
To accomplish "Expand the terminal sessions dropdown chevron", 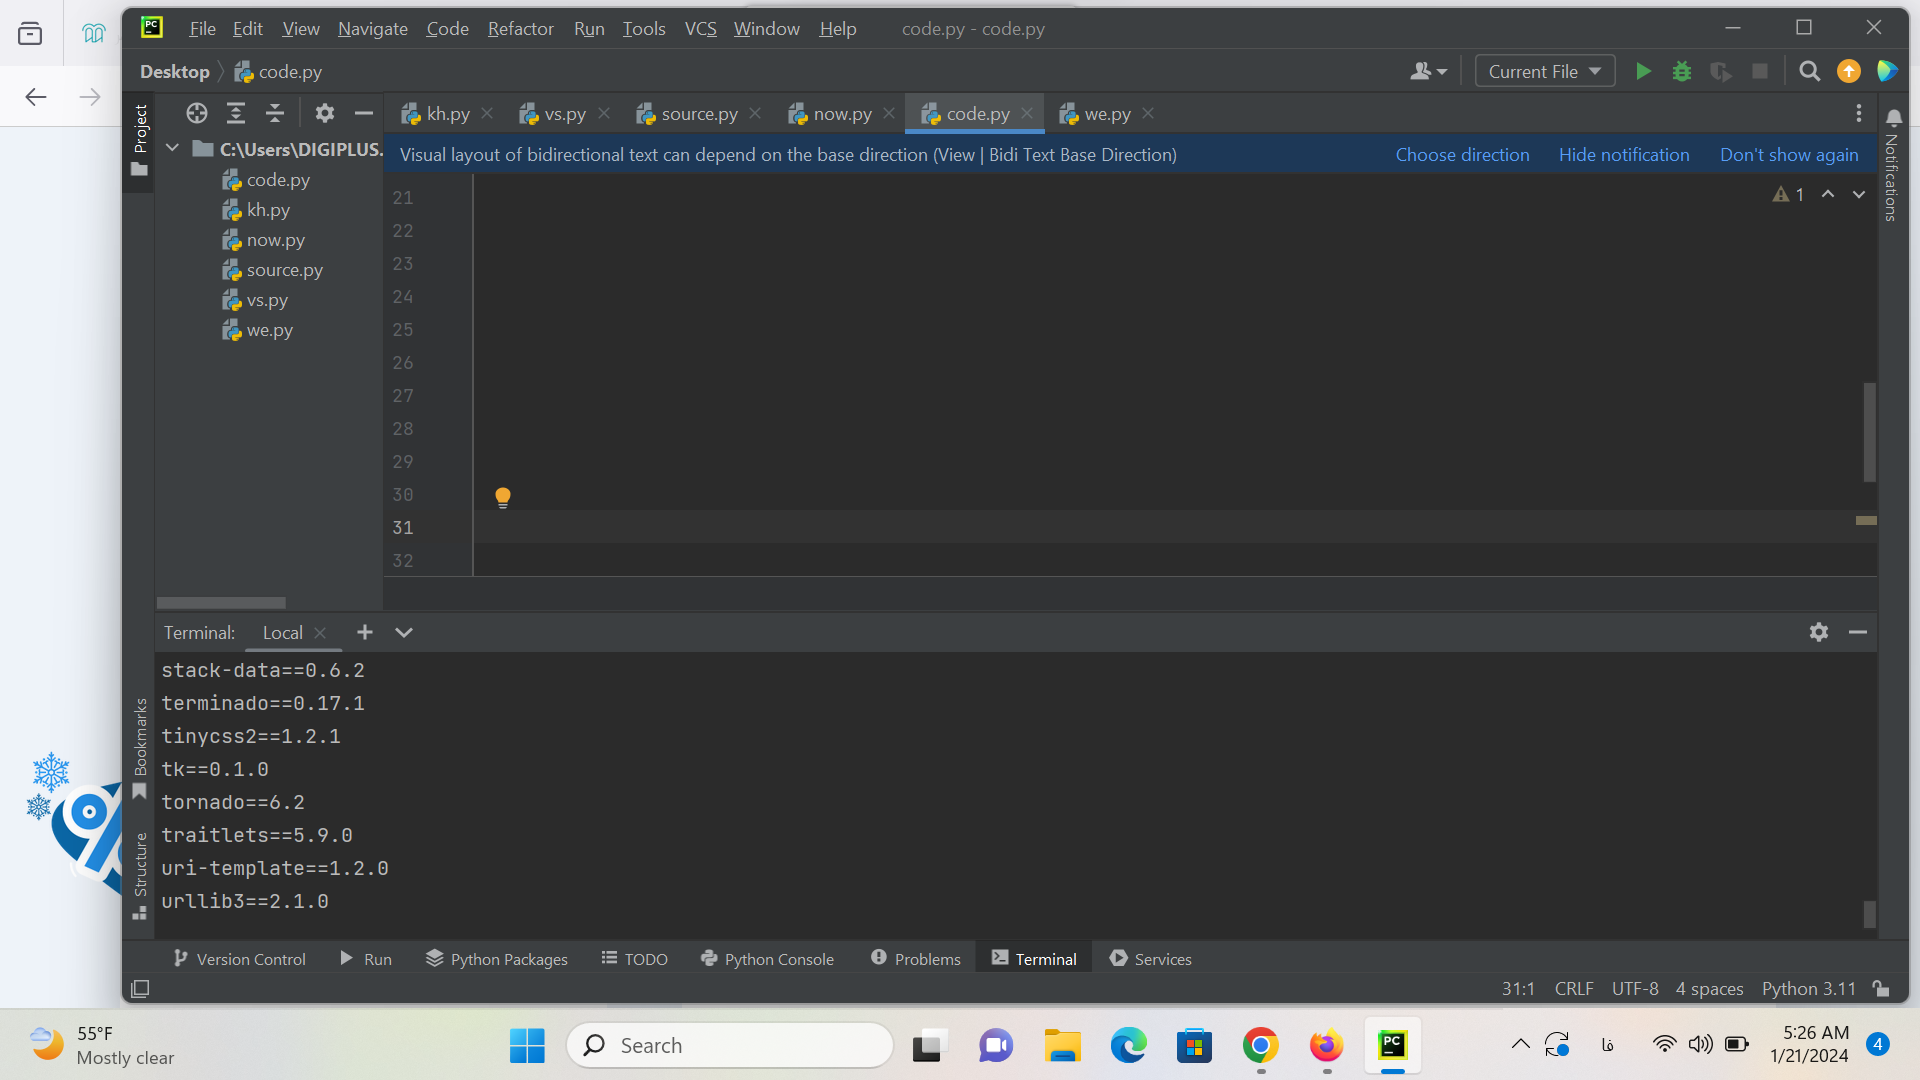I will (404, 632).
